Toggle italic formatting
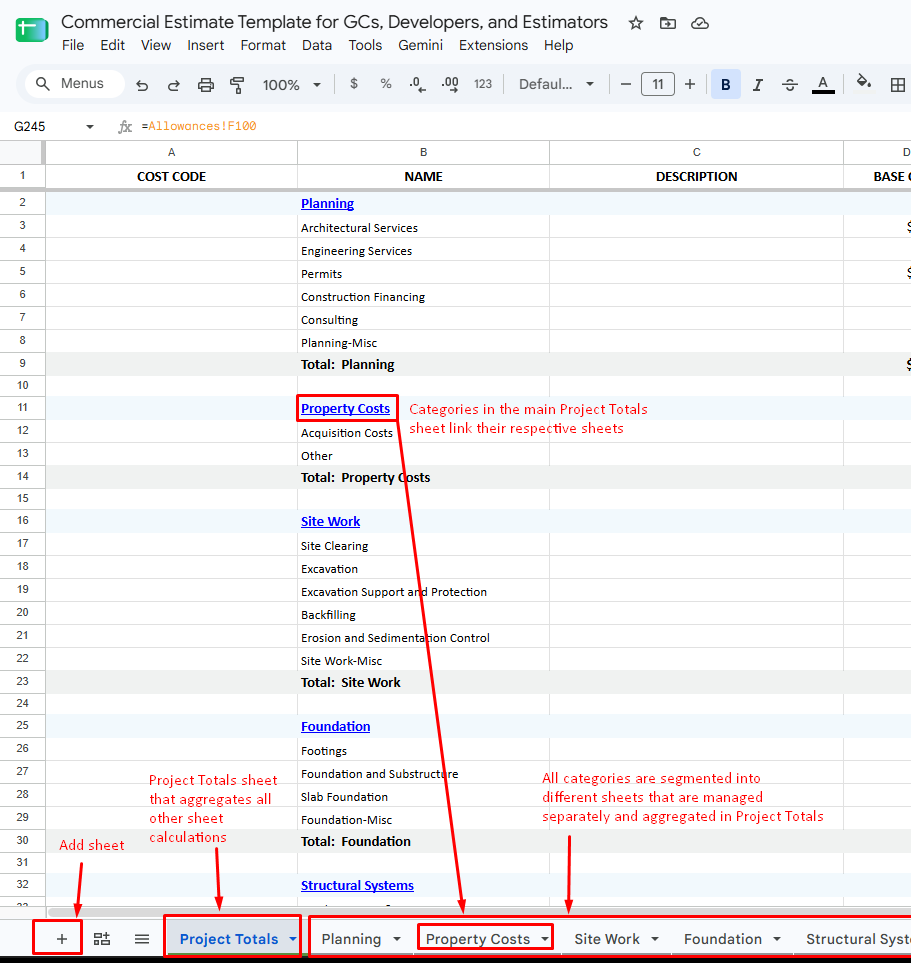 coord(758,85)
